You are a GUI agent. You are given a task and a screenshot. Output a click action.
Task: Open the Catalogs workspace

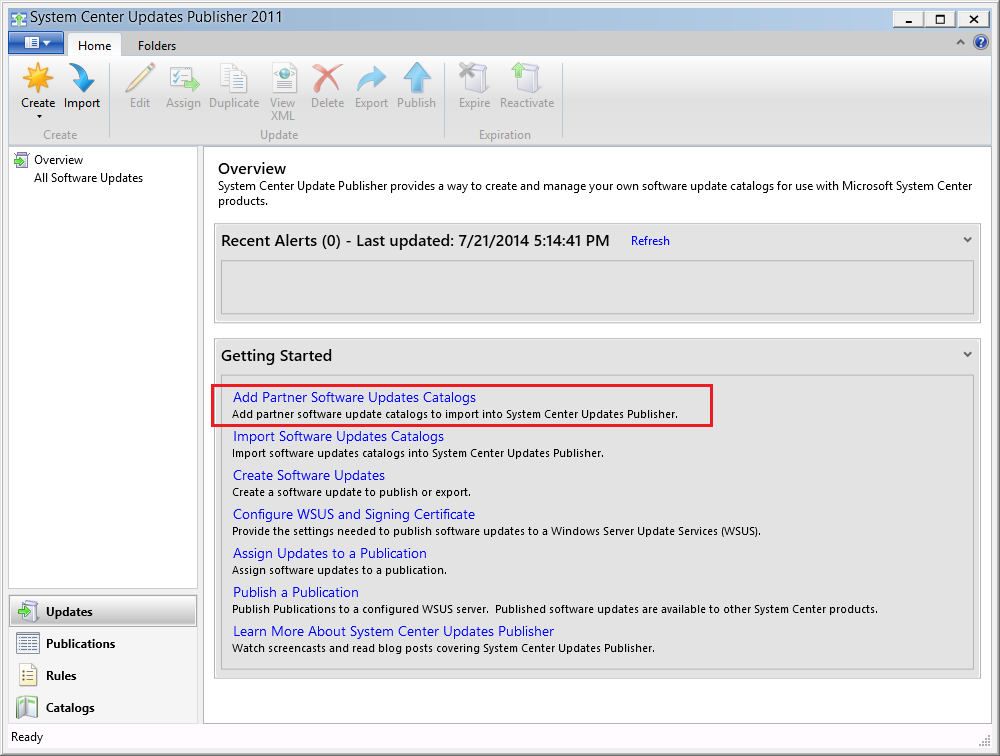[x=103, y=707]
